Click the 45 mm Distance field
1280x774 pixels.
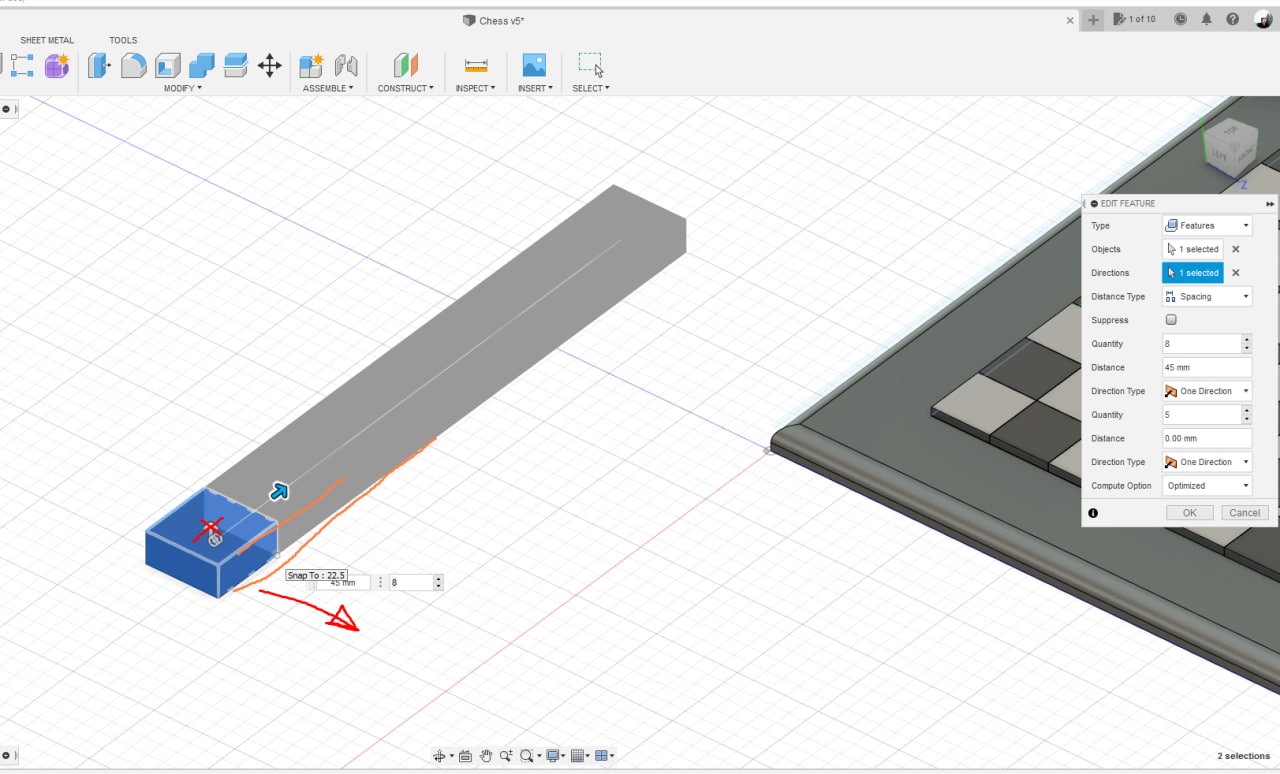coord(1206,367)
